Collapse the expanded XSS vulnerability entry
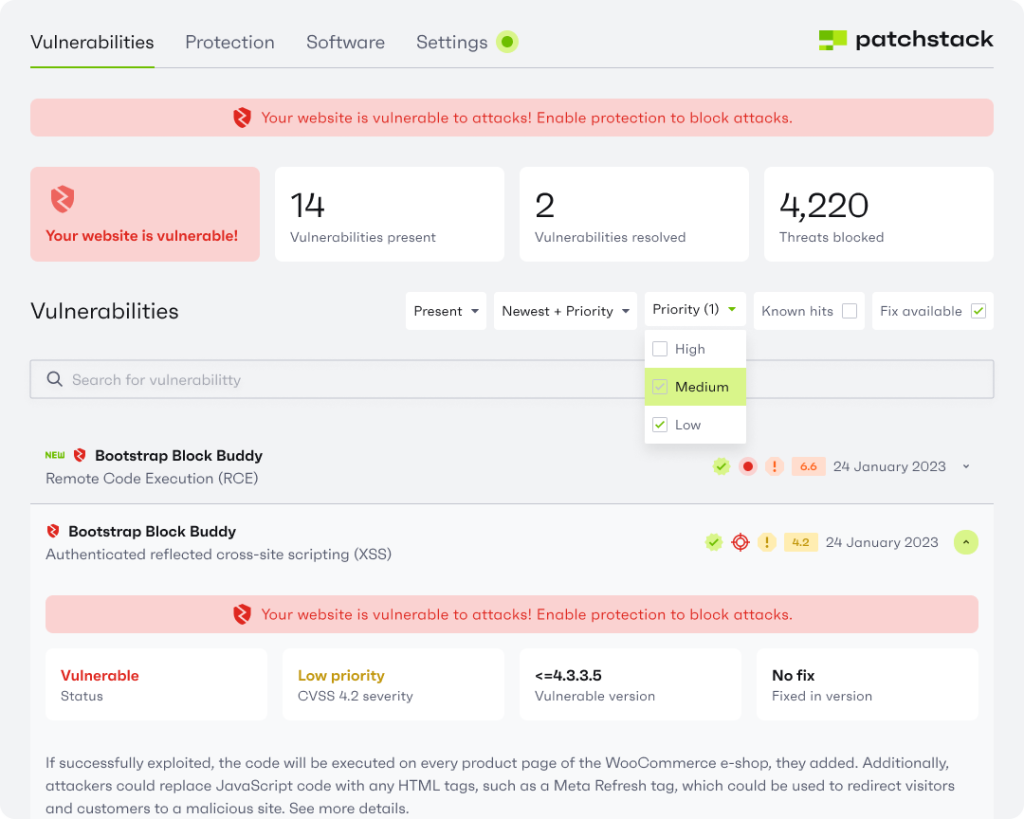Screen dimensions: 1024x819 (965, 542)
